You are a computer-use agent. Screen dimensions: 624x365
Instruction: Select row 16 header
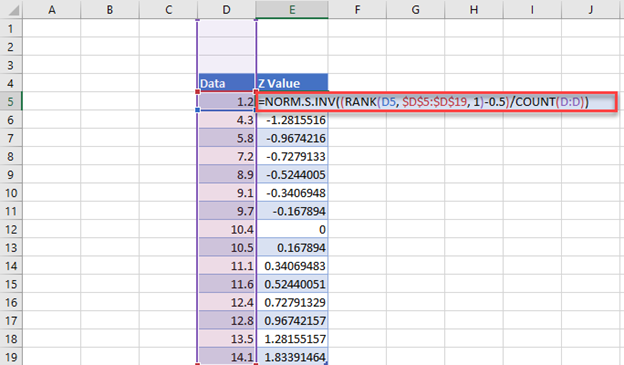[11, 303]
